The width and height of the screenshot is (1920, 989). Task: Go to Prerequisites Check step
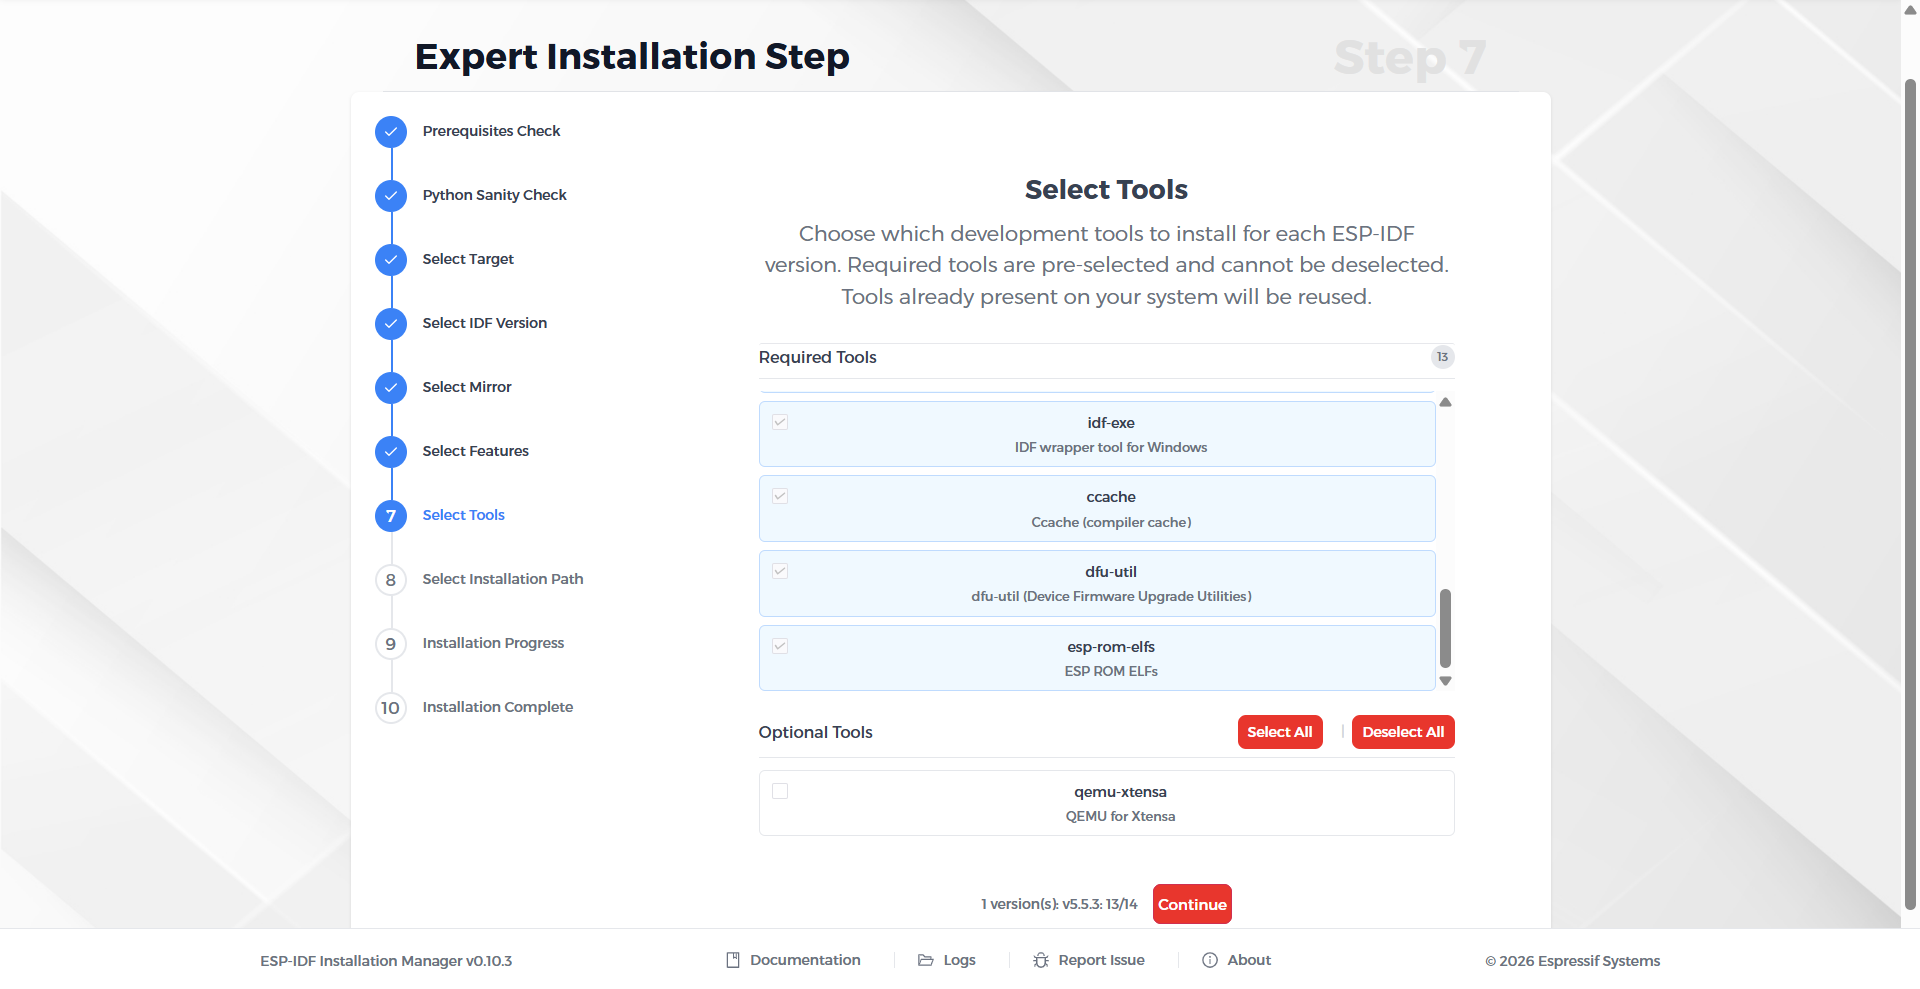point(491,131)
